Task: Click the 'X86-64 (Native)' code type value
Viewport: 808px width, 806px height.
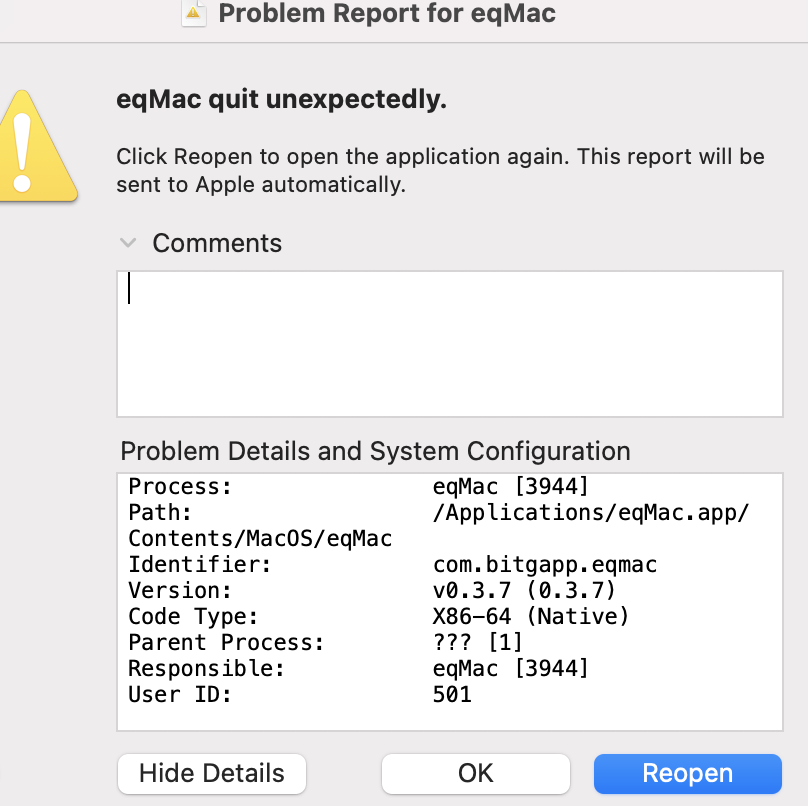Action: 531,616
